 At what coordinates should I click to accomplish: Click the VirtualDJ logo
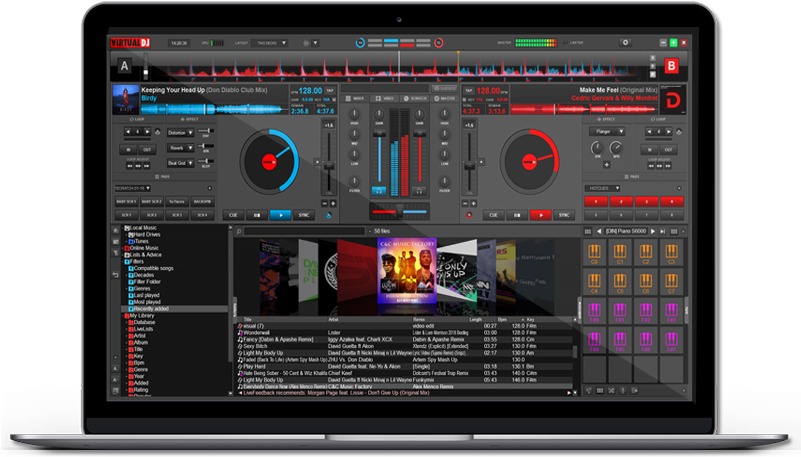(131, 43)
